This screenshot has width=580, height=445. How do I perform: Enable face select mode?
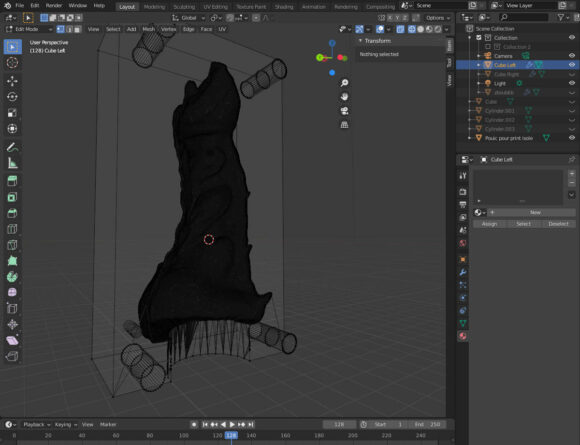(x=77, y=29)
